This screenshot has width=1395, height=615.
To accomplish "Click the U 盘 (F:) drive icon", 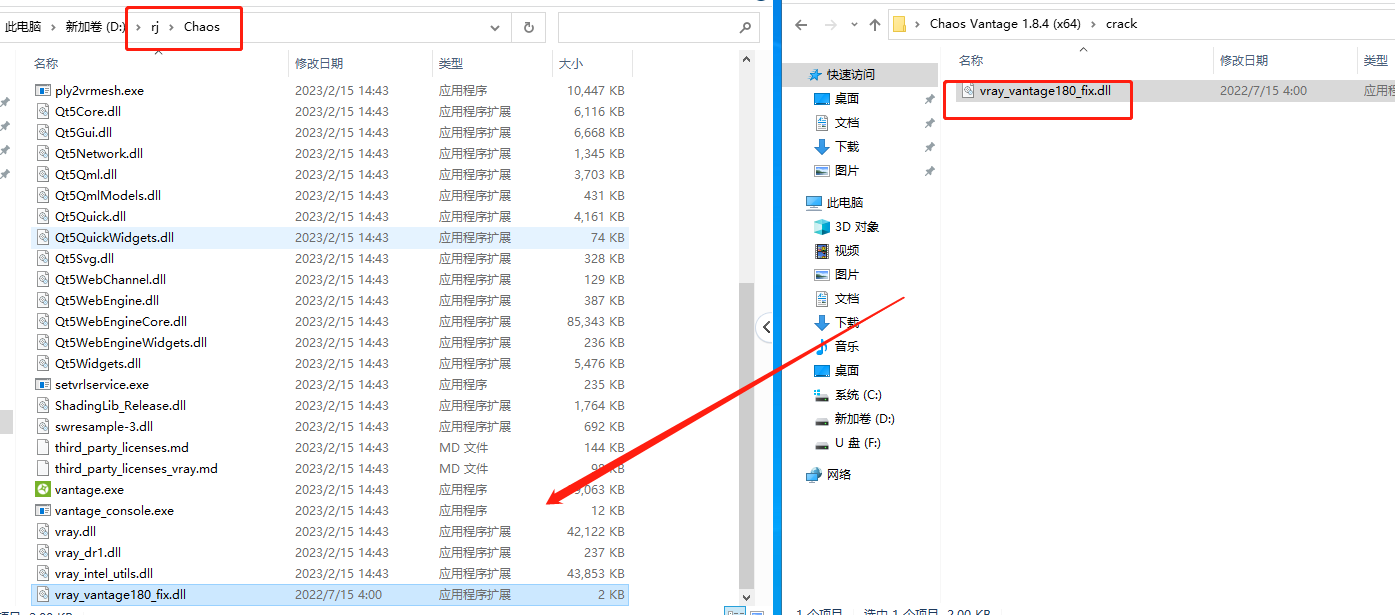I will point(822,443).
